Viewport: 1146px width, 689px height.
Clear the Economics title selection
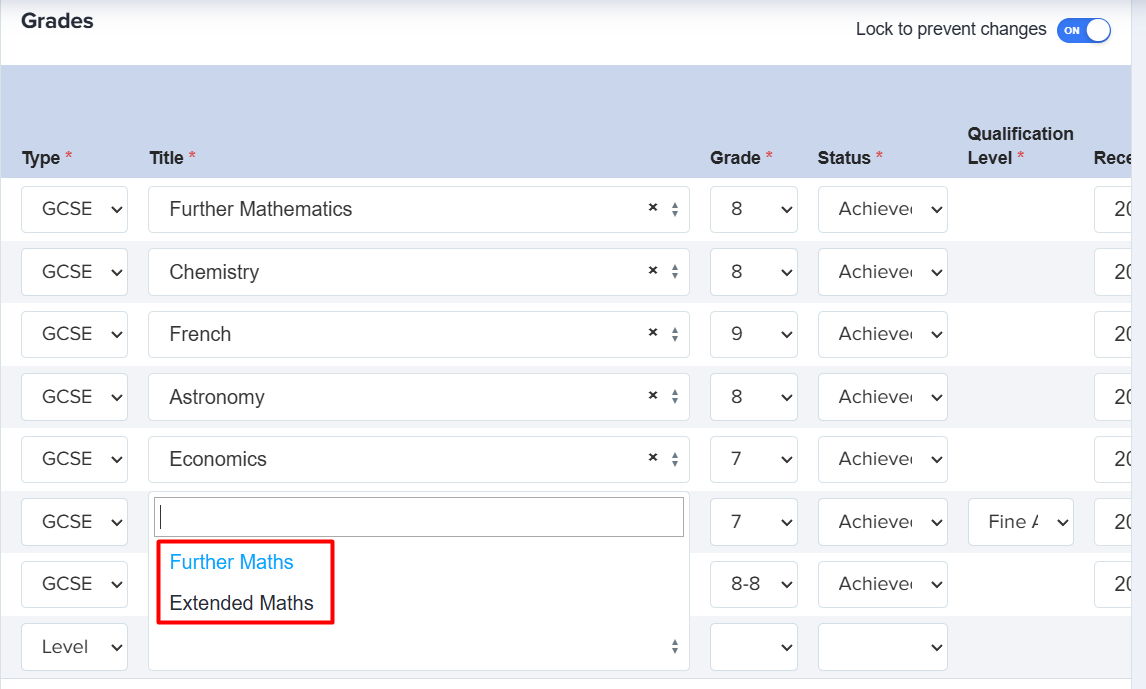pyautogui.click(x=653, y=458)
